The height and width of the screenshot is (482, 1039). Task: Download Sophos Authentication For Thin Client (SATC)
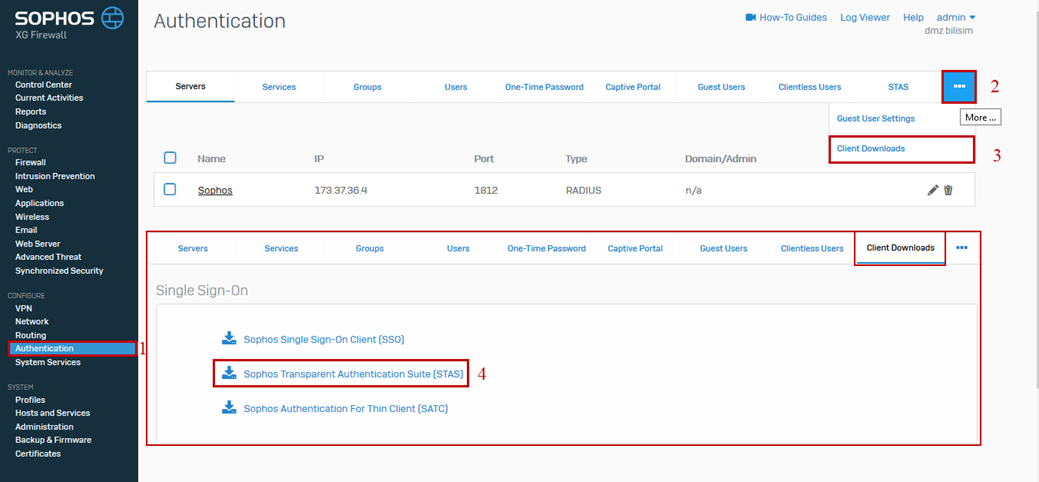pos(346,409)
